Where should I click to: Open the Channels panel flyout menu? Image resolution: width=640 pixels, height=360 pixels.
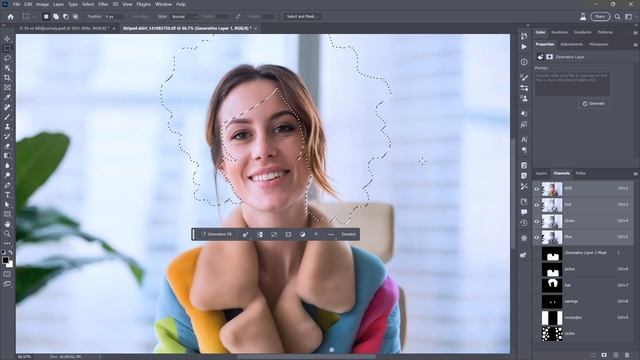635,173
